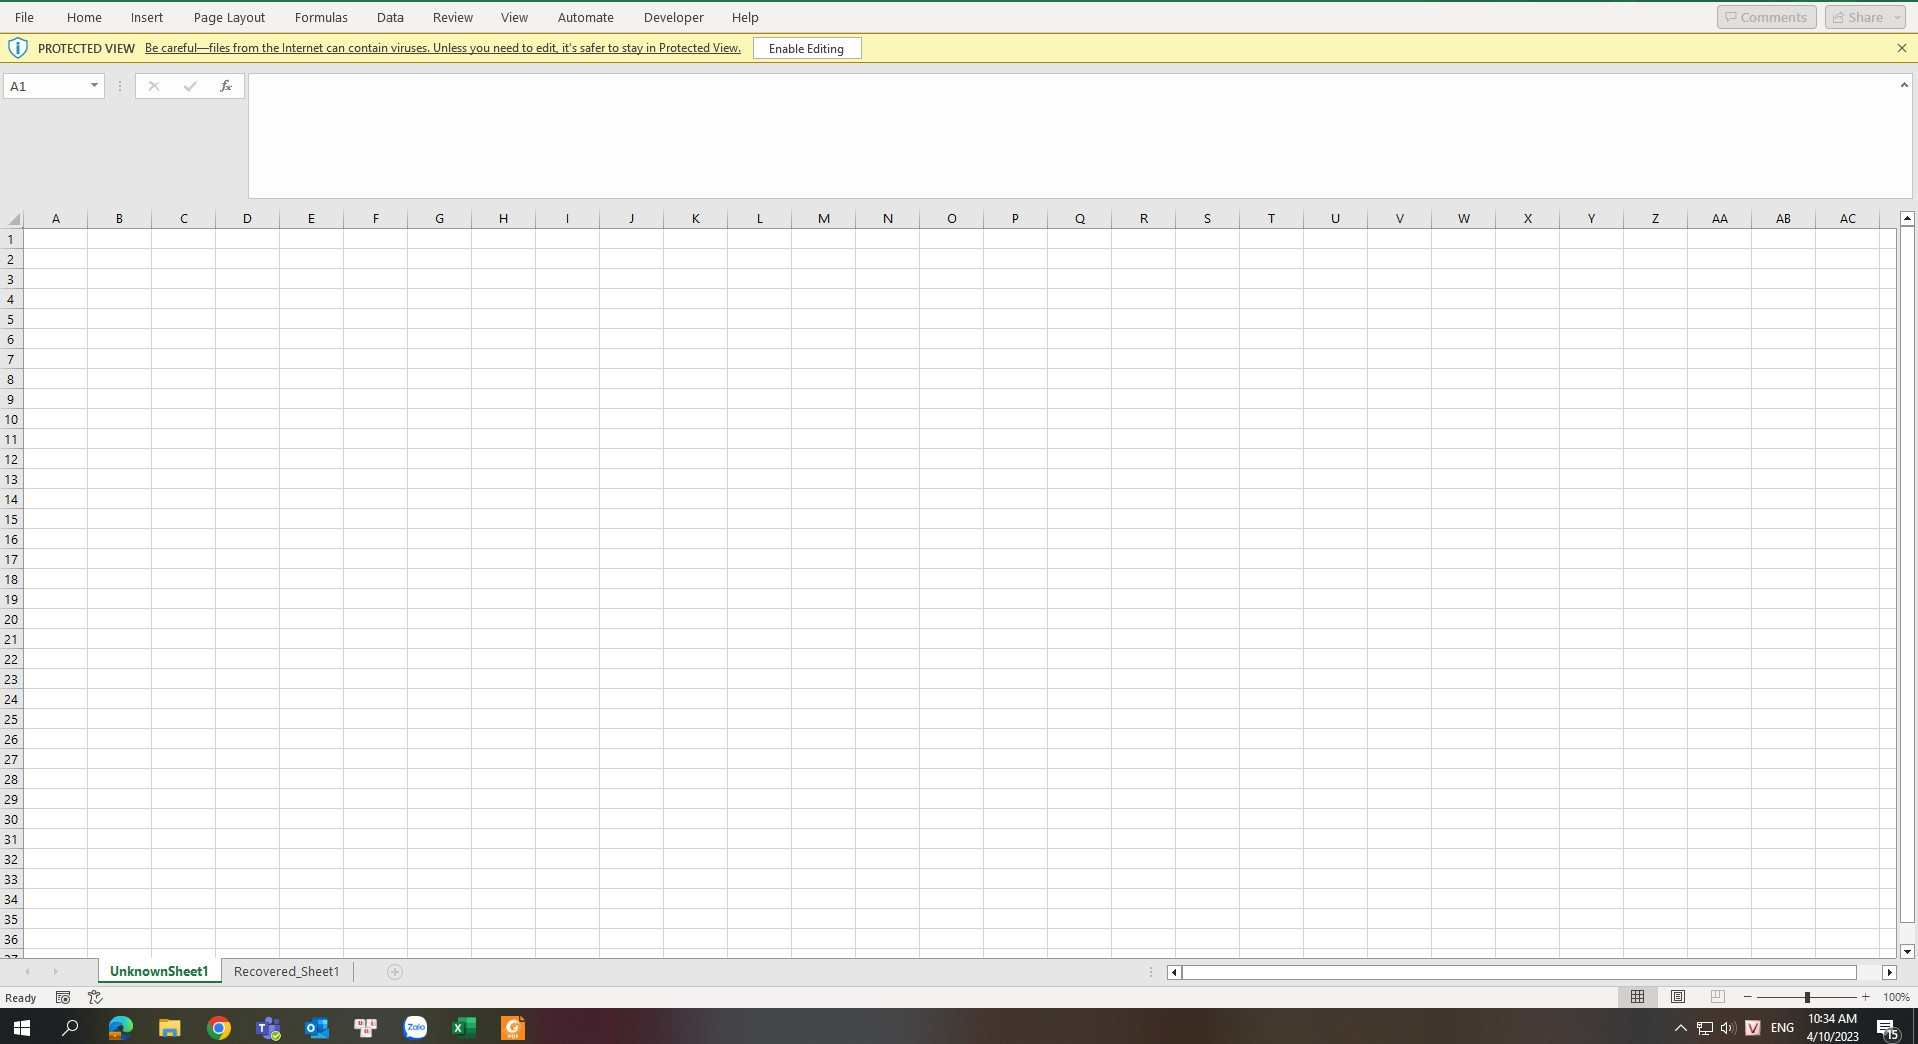Click the zoom slider handle
The width and height of the screenshot is (1918, 1044).
click(1806, 997)
